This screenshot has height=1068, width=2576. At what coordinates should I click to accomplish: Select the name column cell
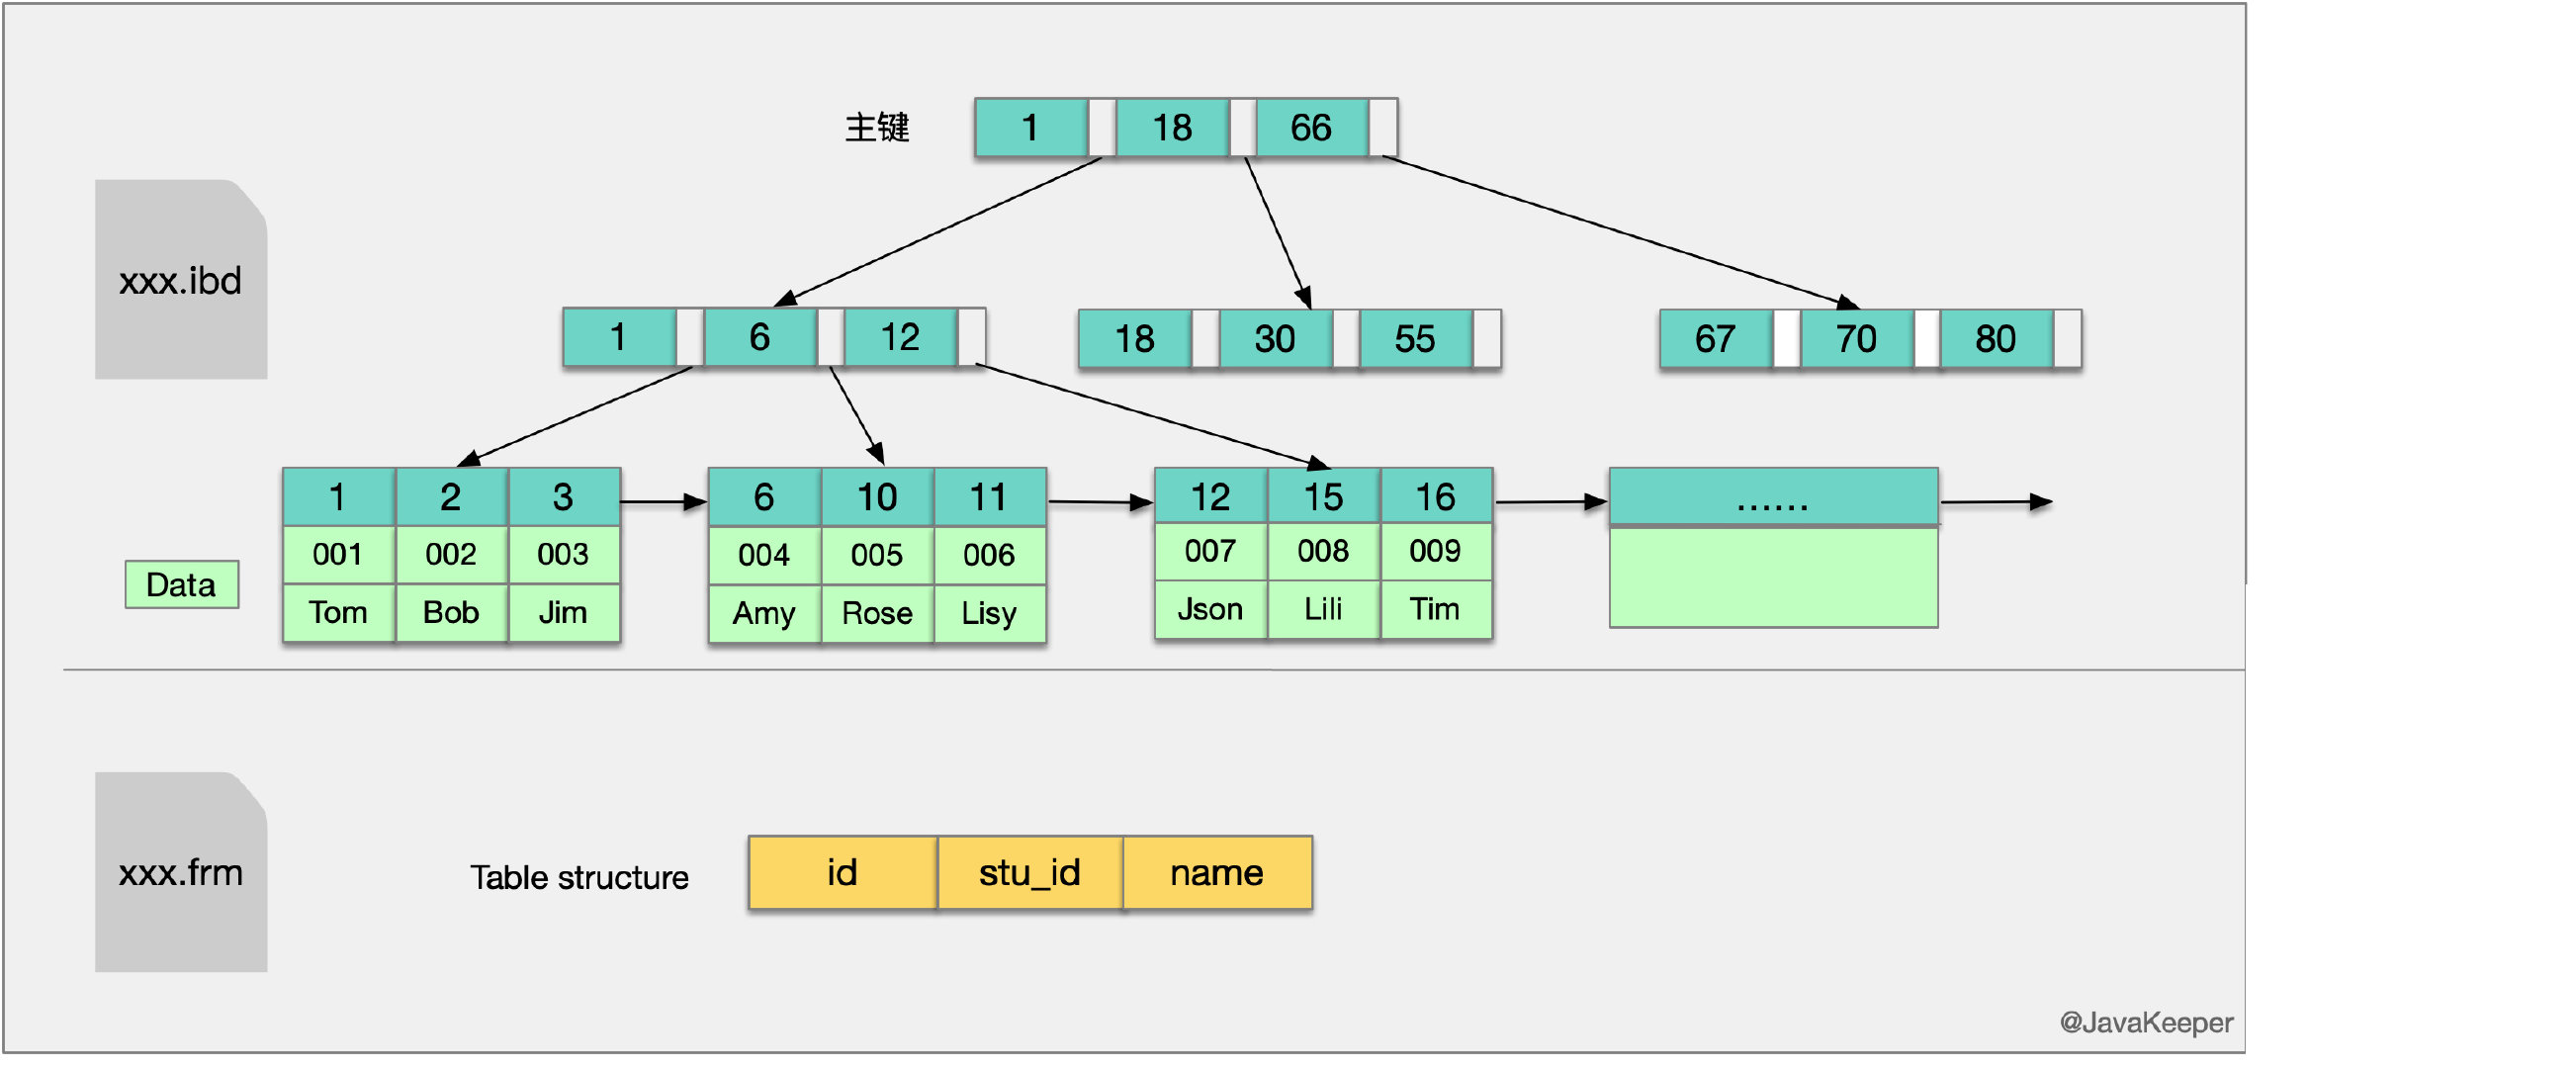point(1217,872)
